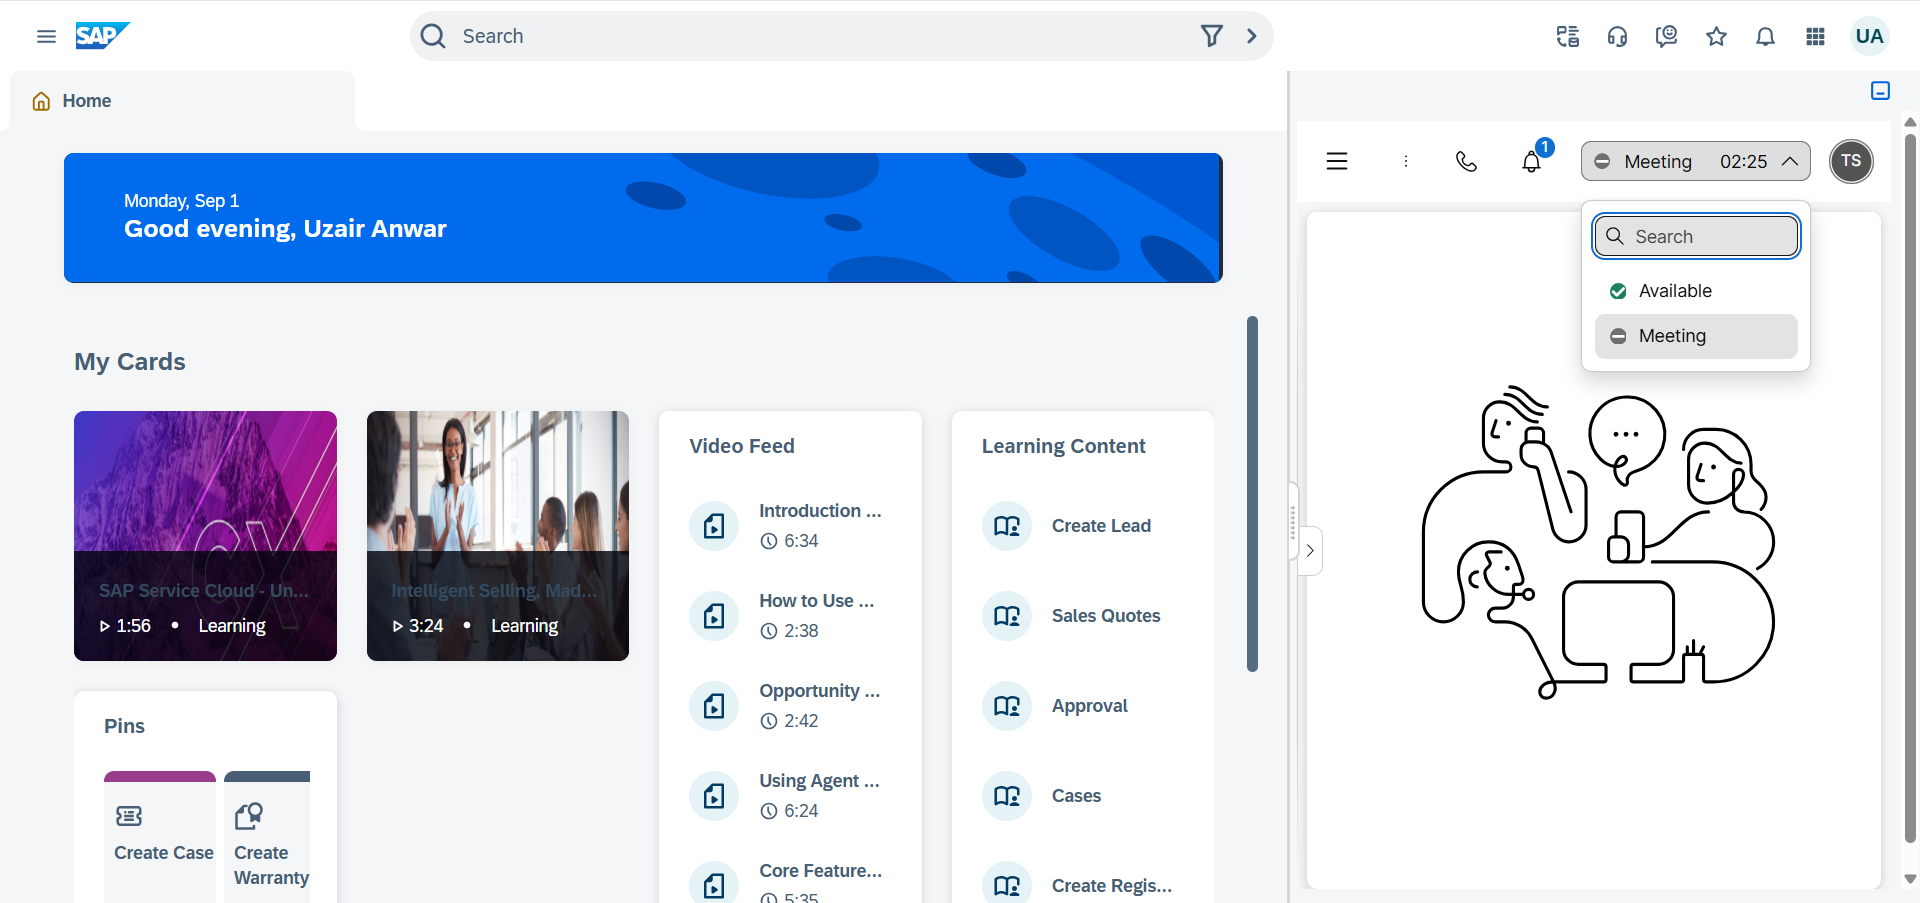Click the Create Case pin tile

tap(160, 835)
